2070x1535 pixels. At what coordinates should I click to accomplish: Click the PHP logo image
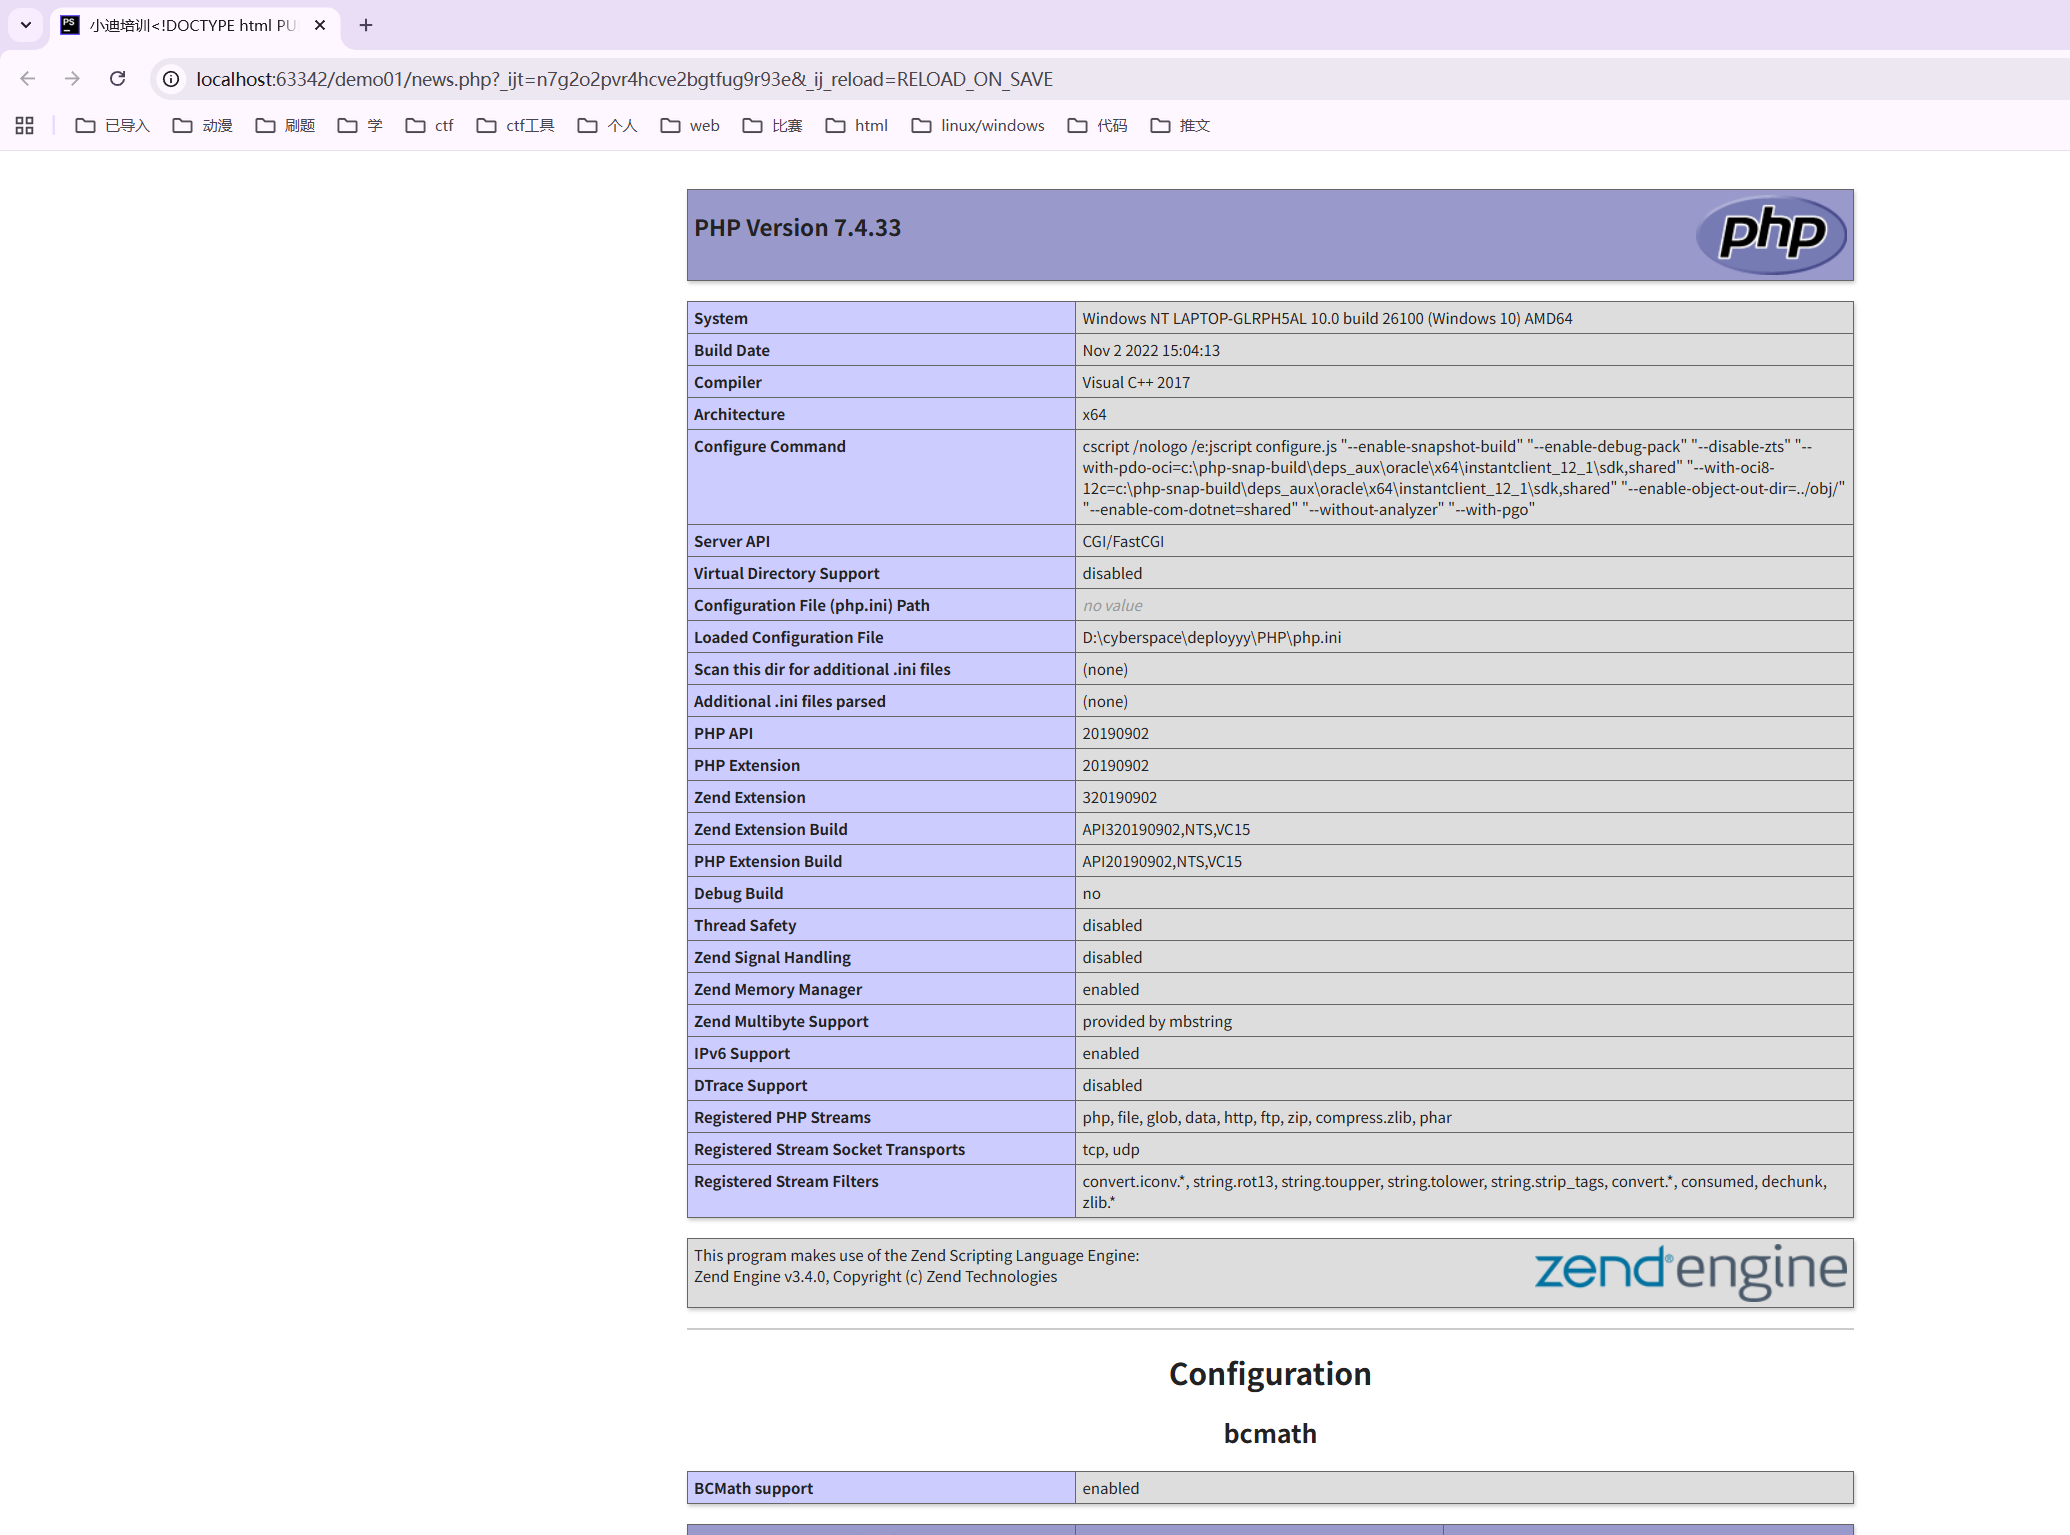[1771, 235]
